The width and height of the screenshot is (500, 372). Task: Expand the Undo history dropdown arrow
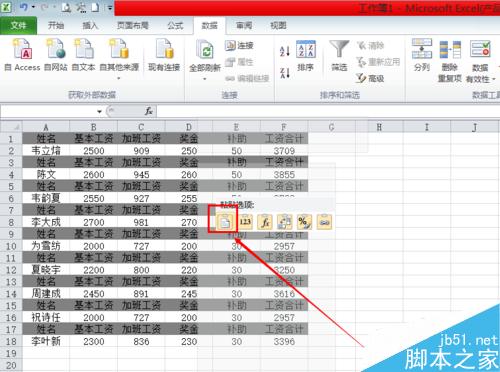point(33,7)
